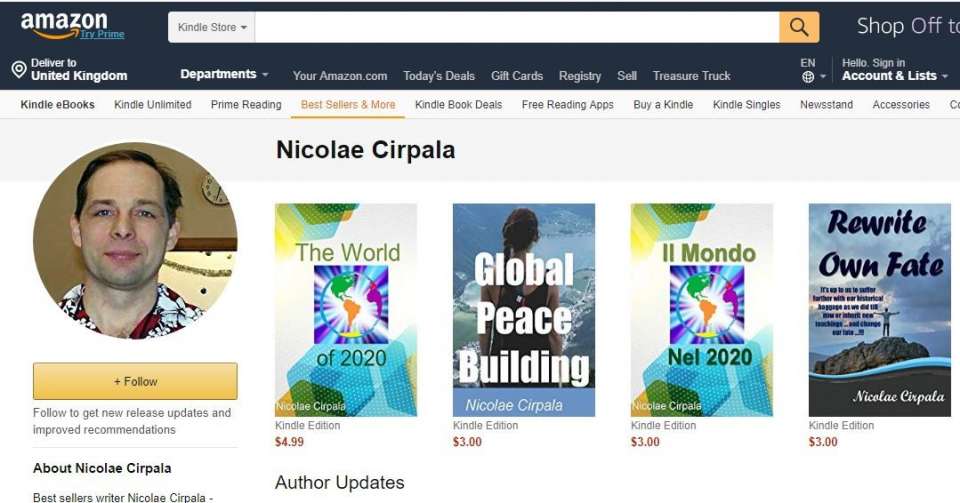Viewport: 960px width, 503px height.
Task: Switch to Best Sellers & More tab
Action: [x=348, y=105]
